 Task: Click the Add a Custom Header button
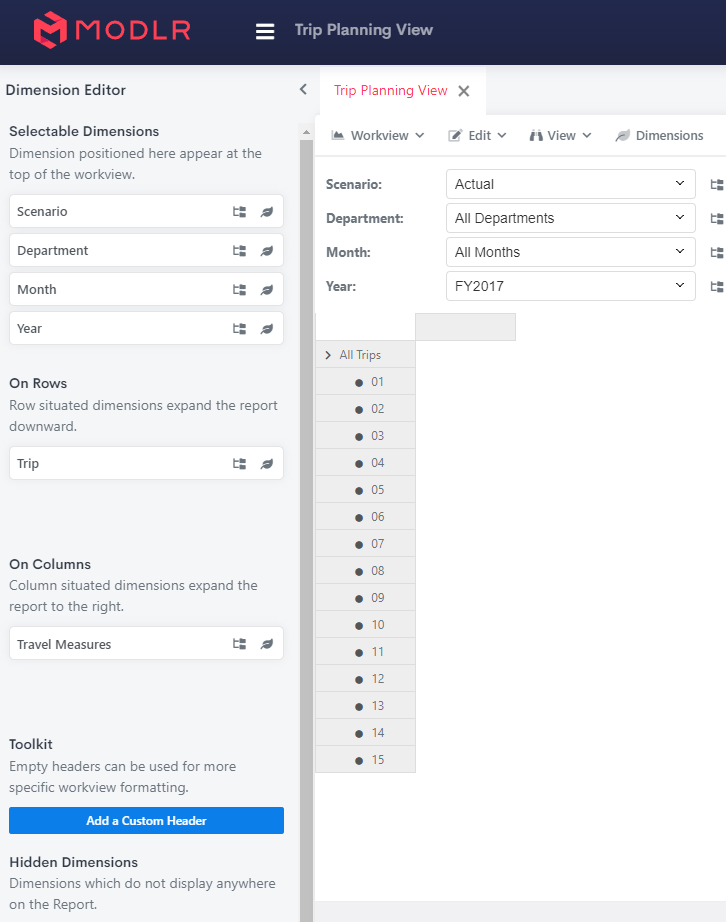tap(146, 820)
